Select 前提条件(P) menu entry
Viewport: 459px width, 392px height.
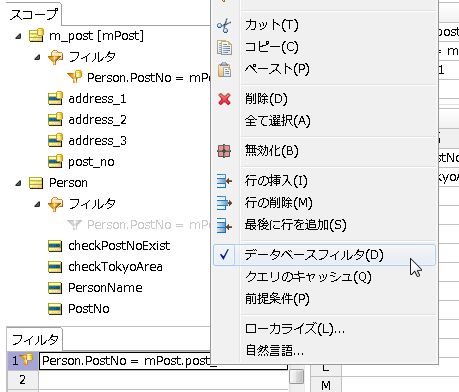(x=277, y=299)
